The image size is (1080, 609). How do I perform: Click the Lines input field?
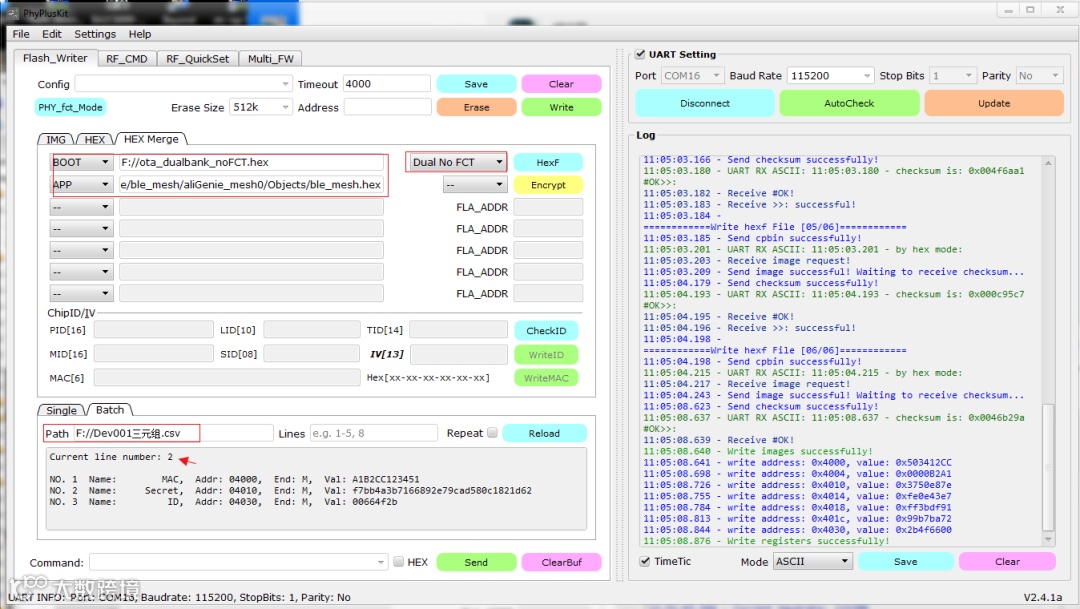tap(373, 433)
